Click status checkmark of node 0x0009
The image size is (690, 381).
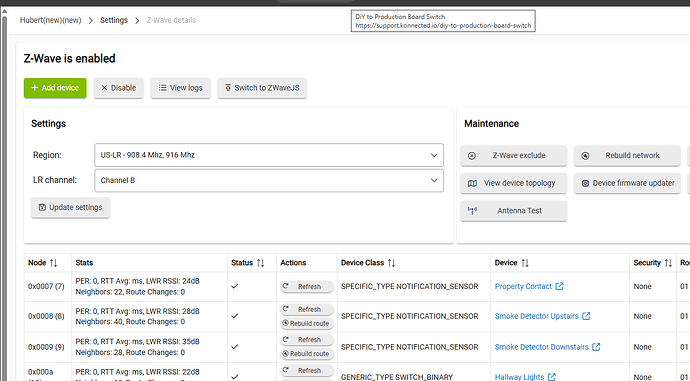tap(235, 347)
